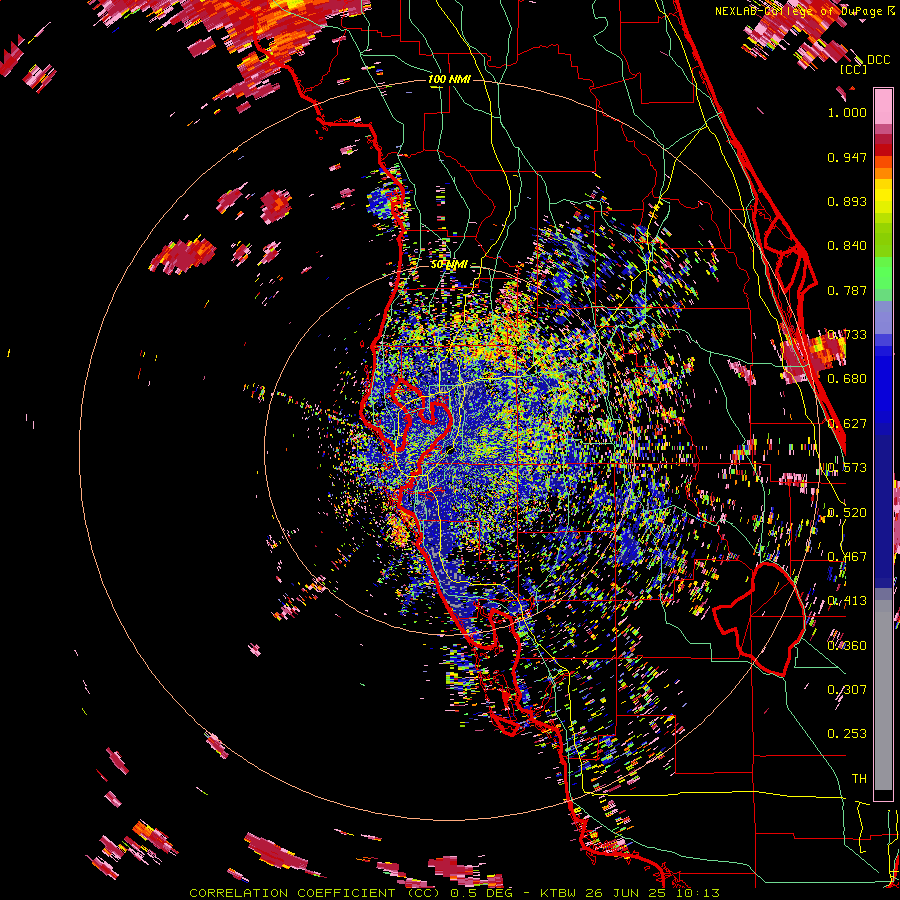
Task: Click the Lake Okeechobee outline on map
Action: coord(759,619)
